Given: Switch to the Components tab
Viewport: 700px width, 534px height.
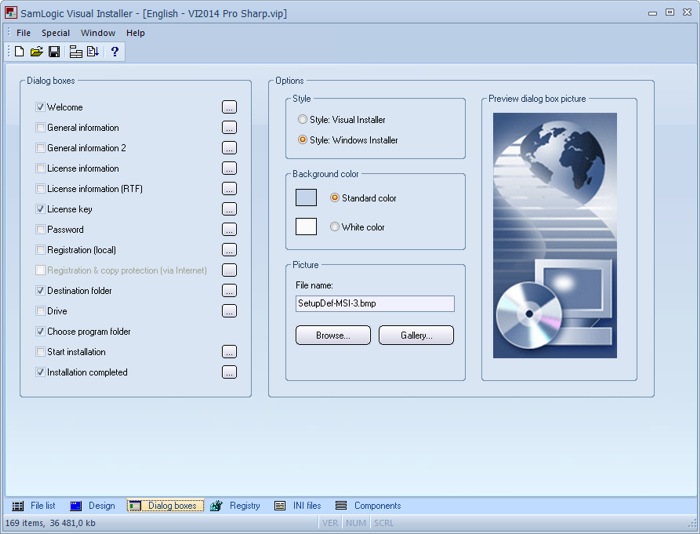Looking at the screenshot, I should [x=368, y=506].
